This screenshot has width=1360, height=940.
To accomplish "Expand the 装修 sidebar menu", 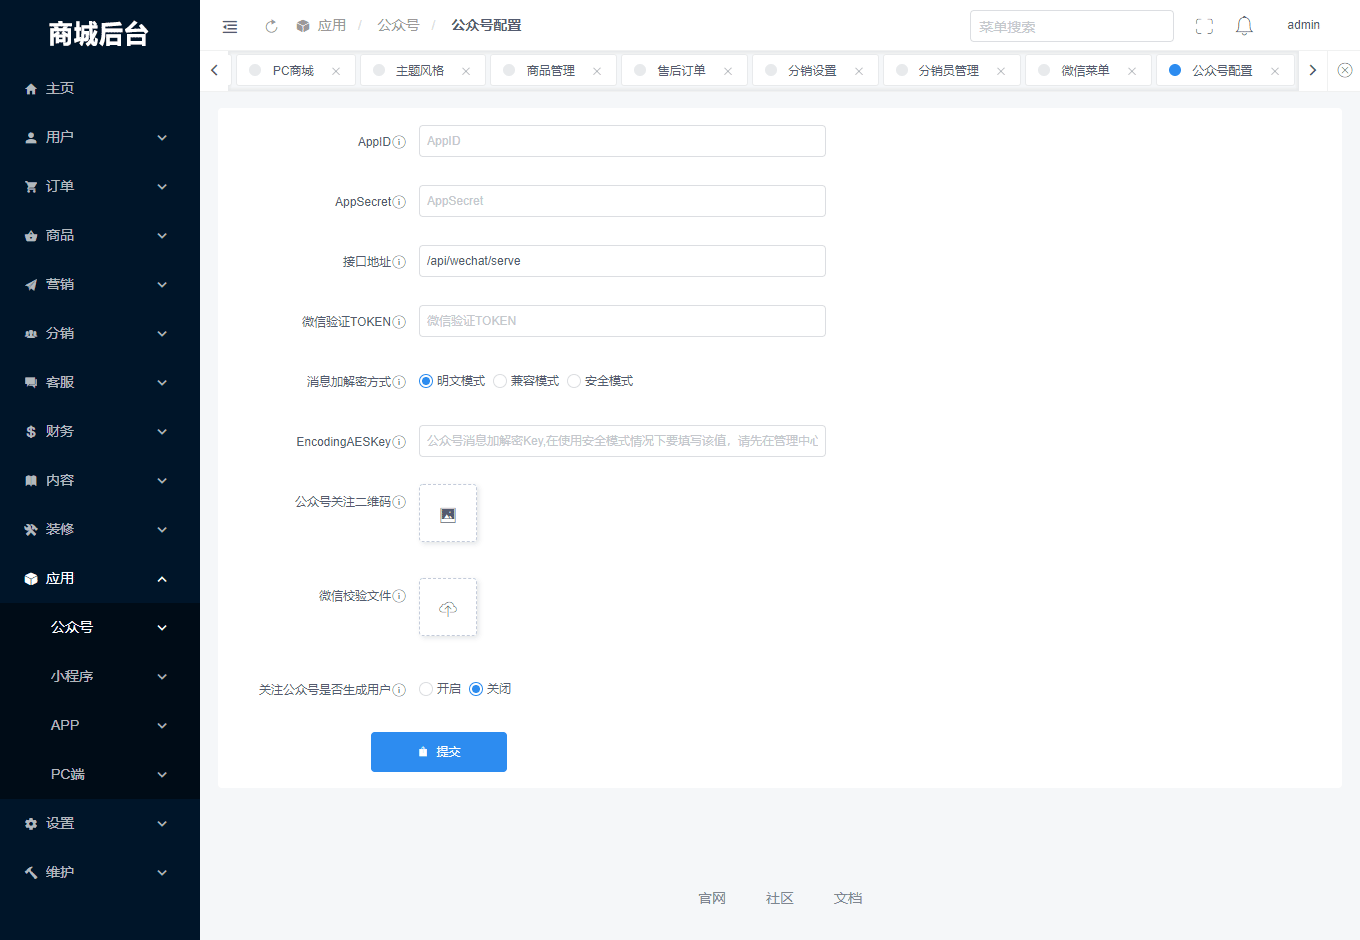I will pyautogui.click(x=100, y=529).
